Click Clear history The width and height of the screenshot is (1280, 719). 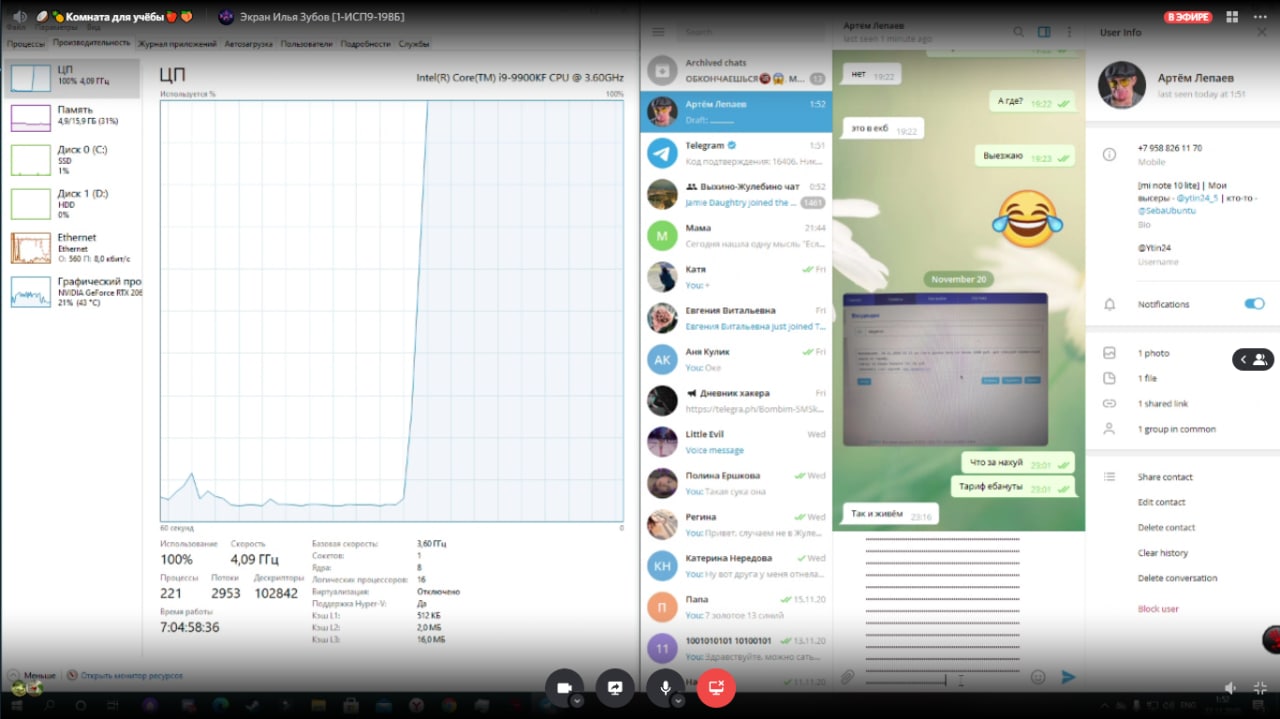point(1163,553)
